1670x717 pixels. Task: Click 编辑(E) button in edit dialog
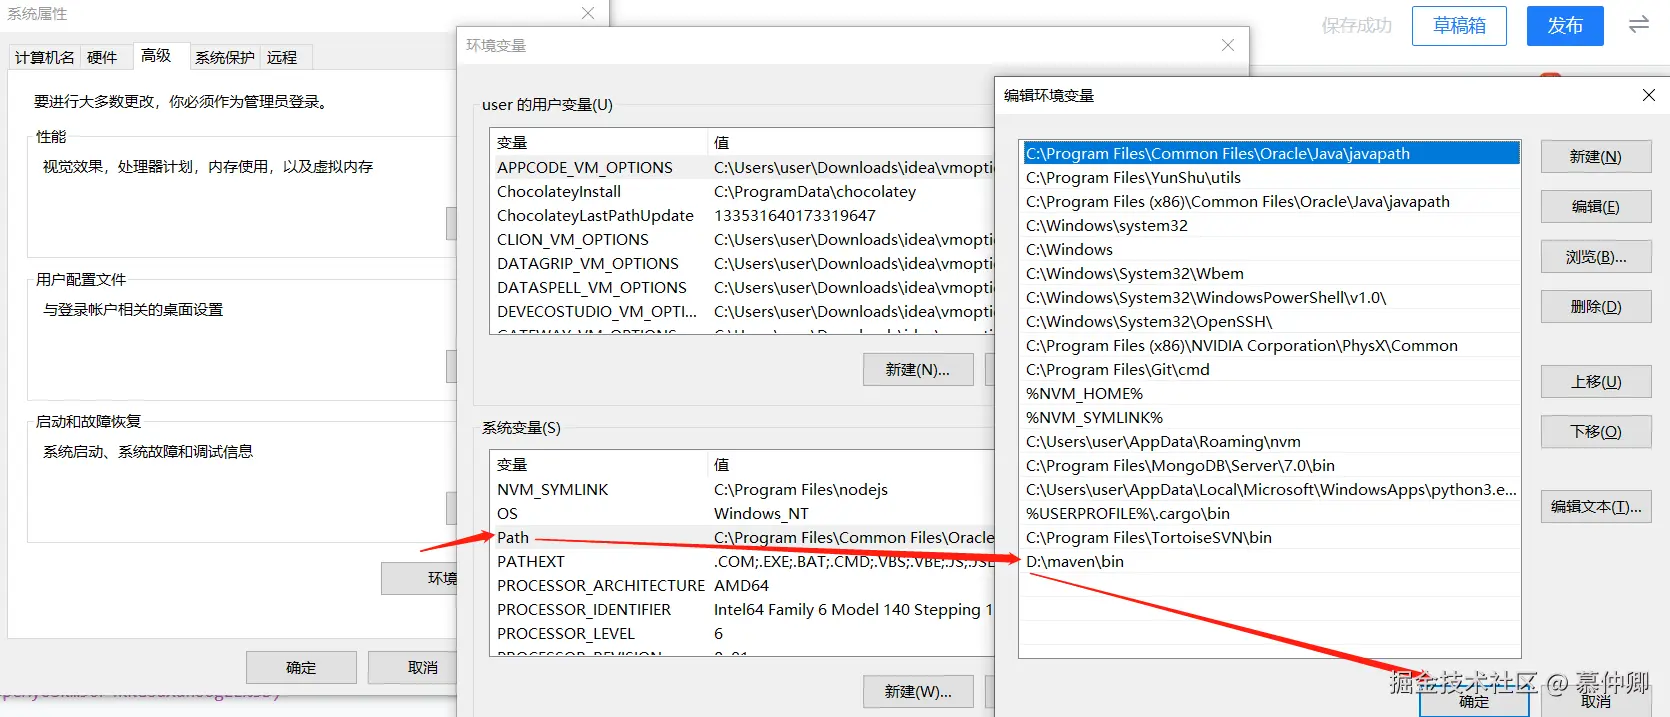pos(1596,207)
